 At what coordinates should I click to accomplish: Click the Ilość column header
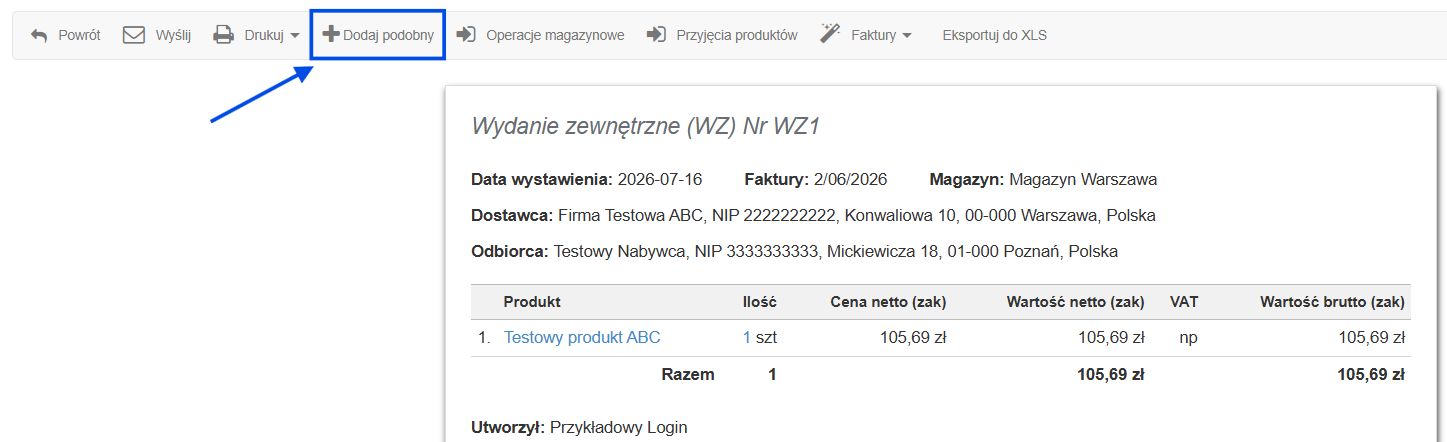tap(759, 301)
